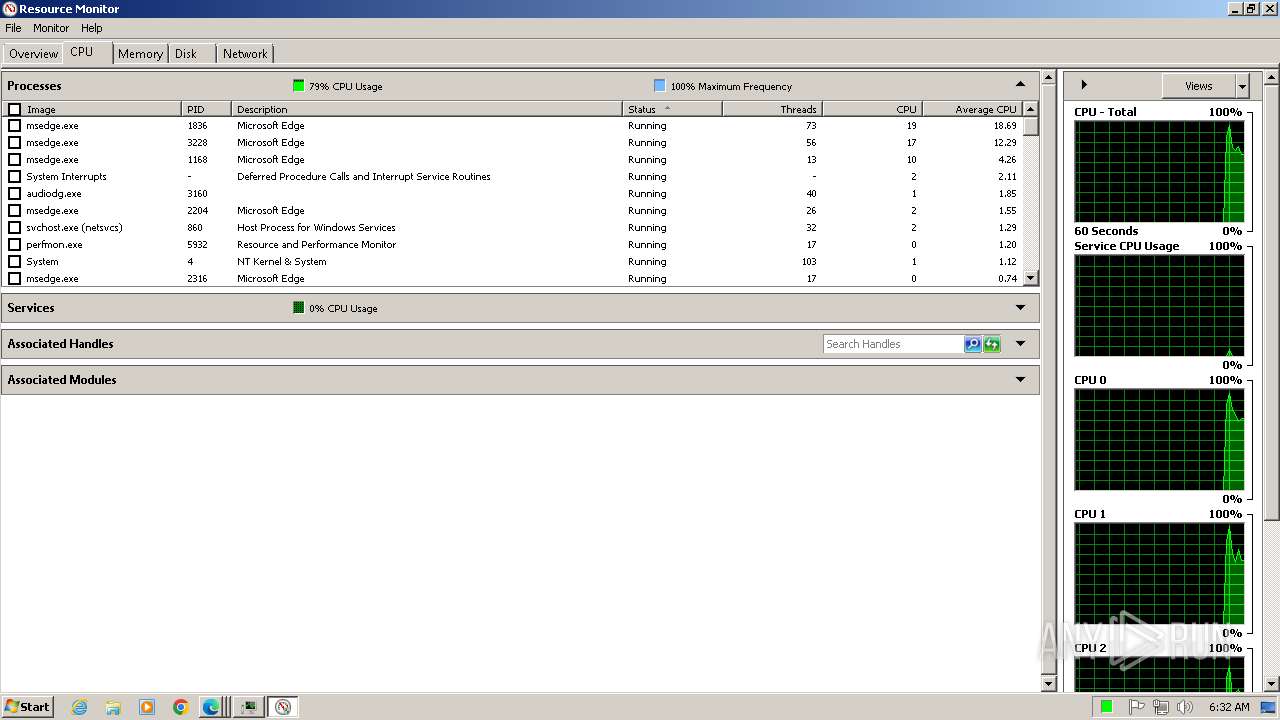This screenshot has width=1280, height=720.
Task: Click the CPU - Total graph
Action: 1159,171
